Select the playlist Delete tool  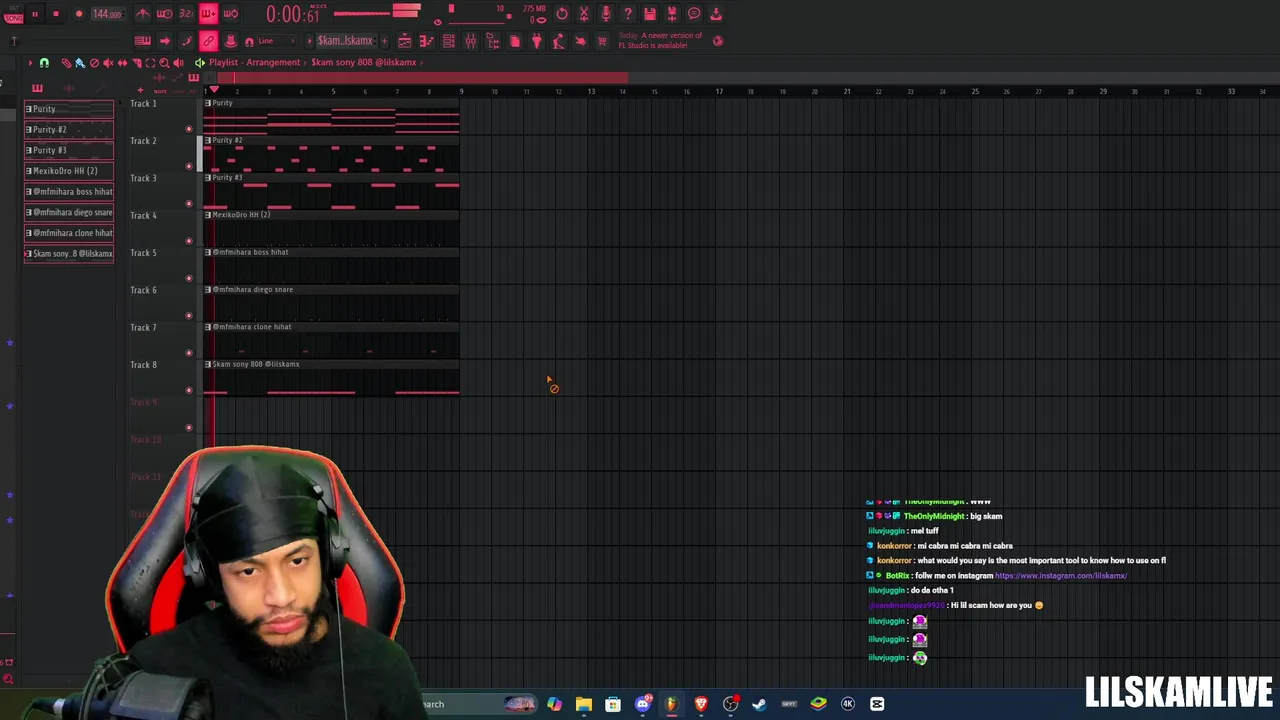(x=94, y=63)
